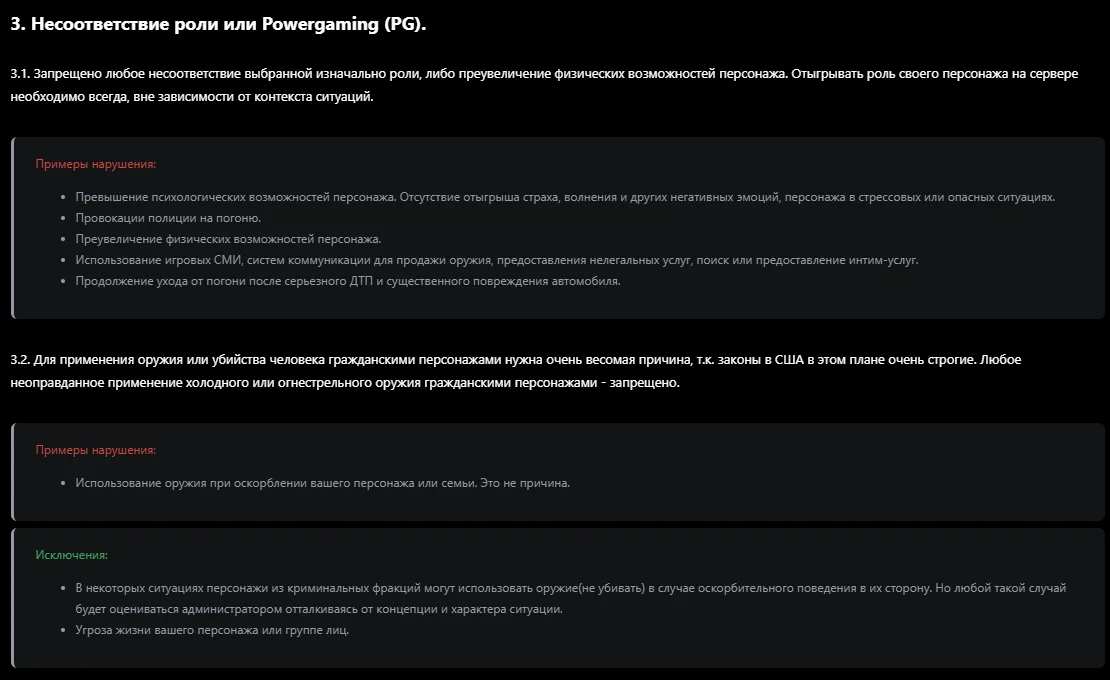Image resolution: width=1110 pixels, height=680 pixels.
Task: Click the word 'Powergaming' in the heading
Action: (x=320, y=24)
